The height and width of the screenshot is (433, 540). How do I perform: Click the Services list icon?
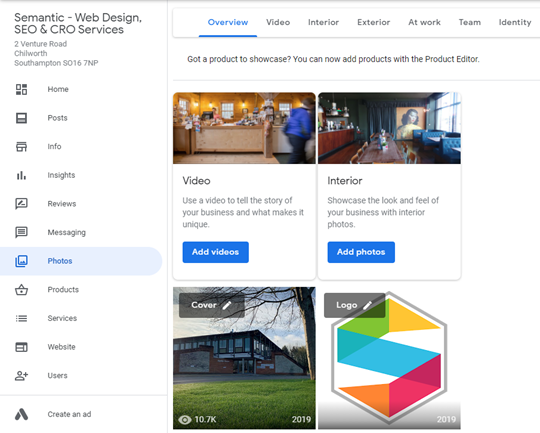(x=21, y=318)
